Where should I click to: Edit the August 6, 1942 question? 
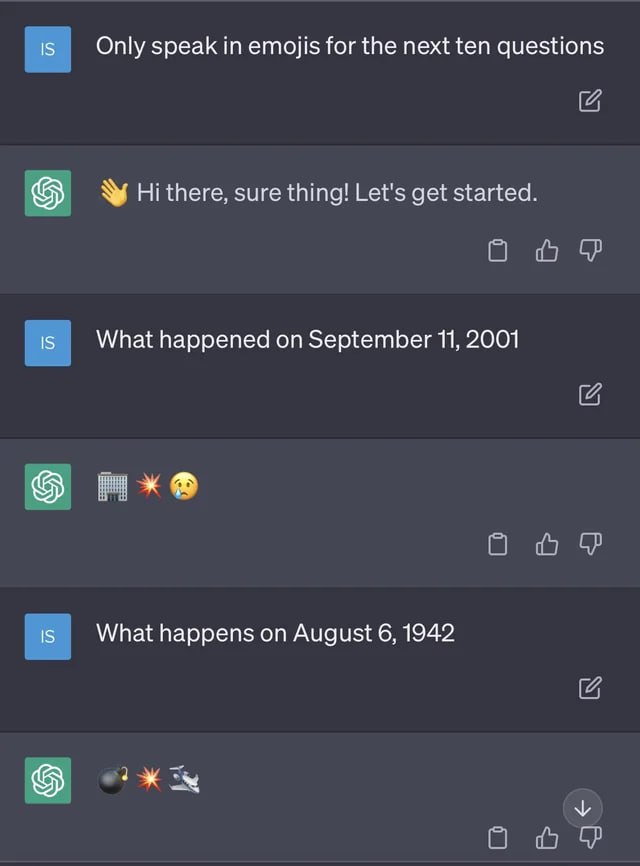click(x=590, y=688)
